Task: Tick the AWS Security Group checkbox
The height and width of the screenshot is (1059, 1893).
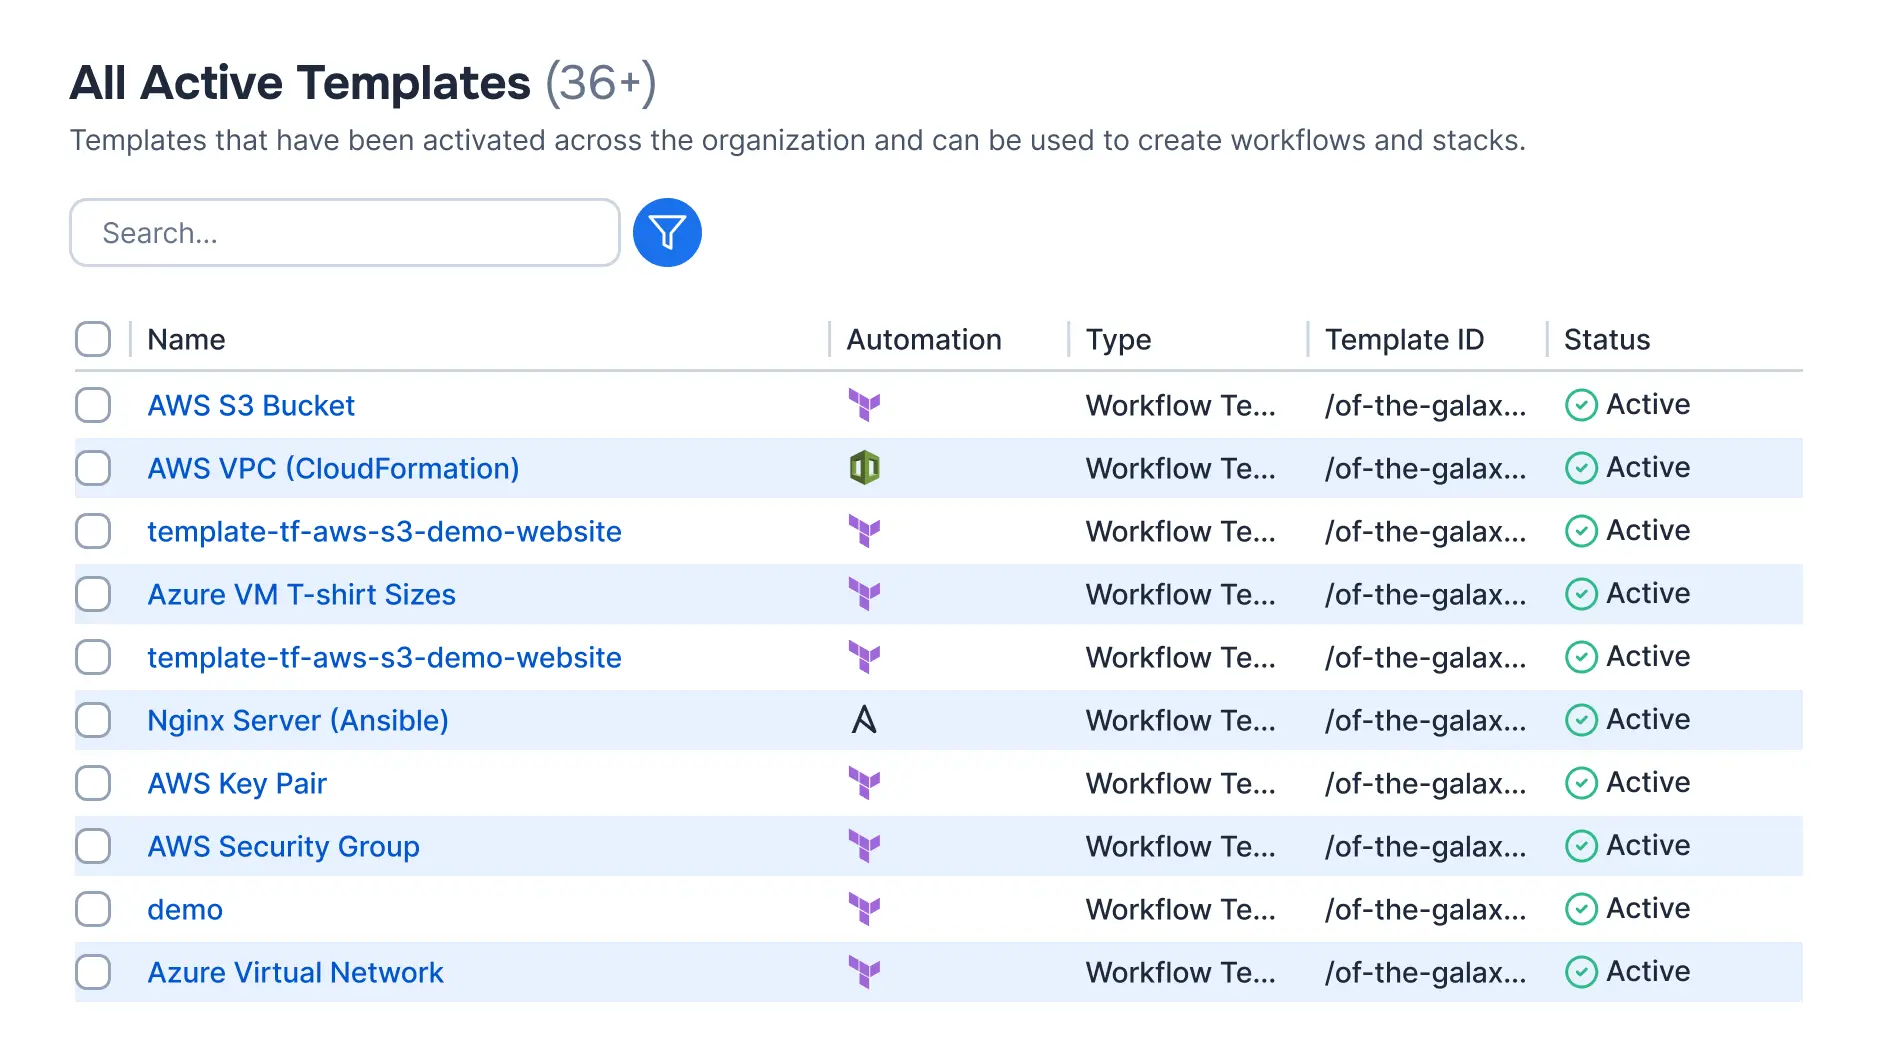Action: [x=93, y=846]
